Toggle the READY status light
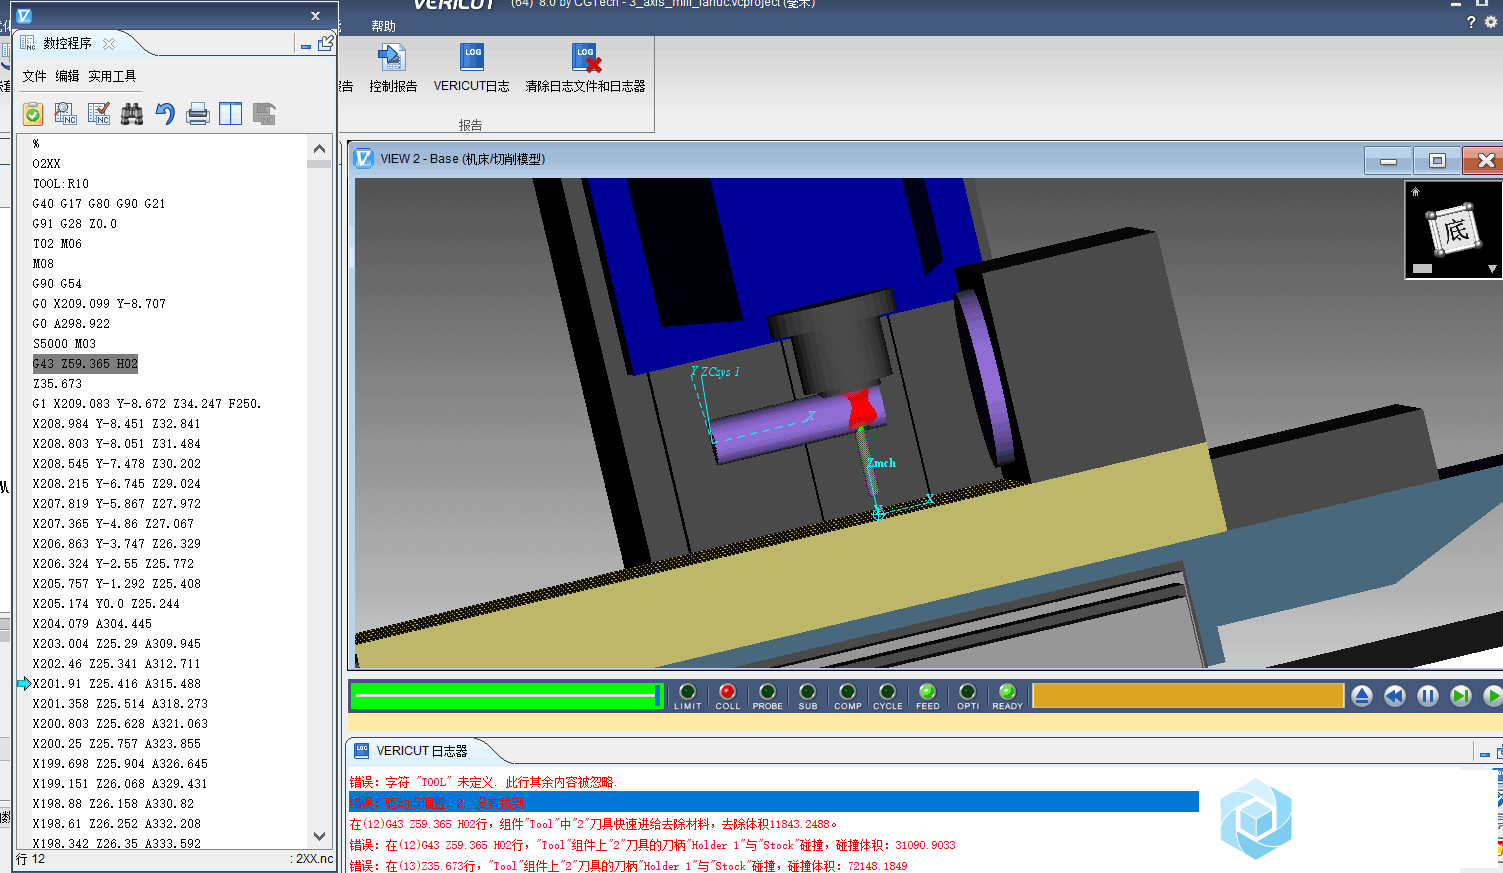This screenshot has width=1503, height=873. coord(1008,692)
